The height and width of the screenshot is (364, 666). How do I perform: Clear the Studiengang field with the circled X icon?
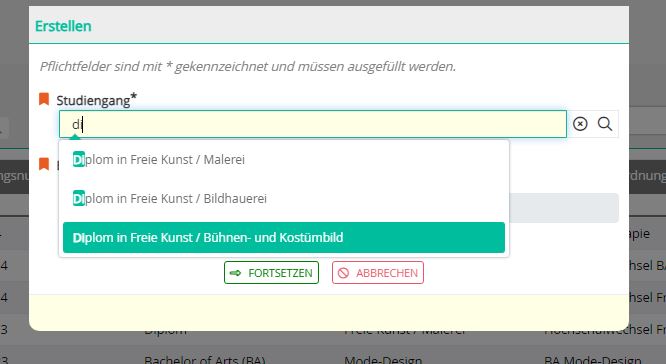point(580,124)
